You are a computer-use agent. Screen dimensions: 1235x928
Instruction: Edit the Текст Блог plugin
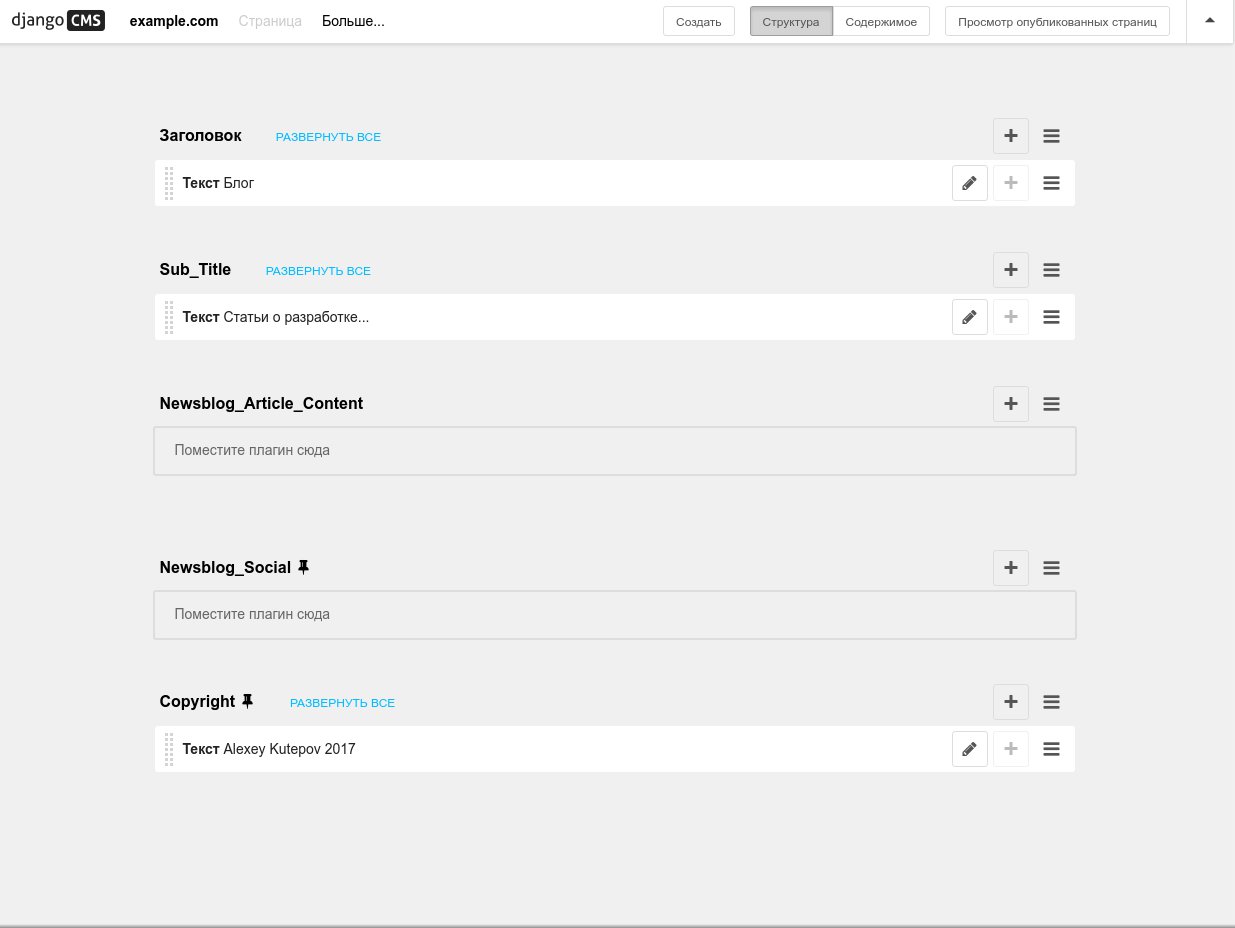click(969, 183)
